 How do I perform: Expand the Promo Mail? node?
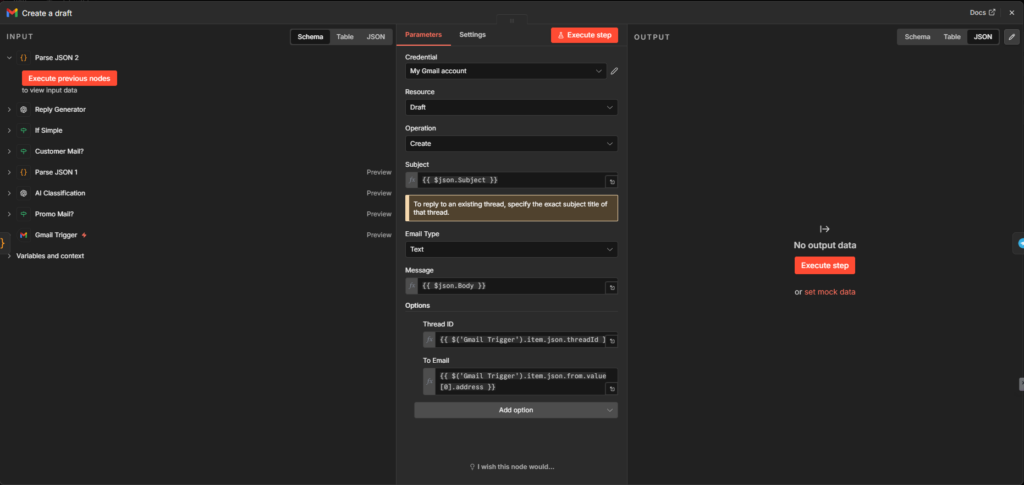click(x=9, y=214)
